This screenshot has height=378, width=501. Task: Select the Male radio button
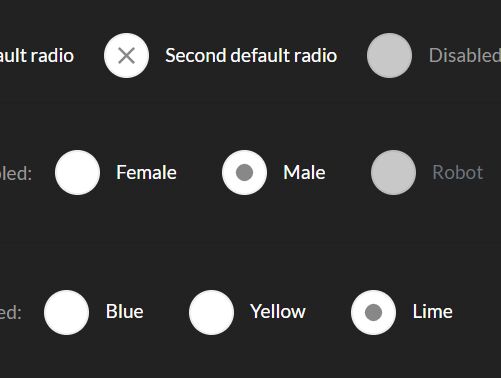click(244, 172)
